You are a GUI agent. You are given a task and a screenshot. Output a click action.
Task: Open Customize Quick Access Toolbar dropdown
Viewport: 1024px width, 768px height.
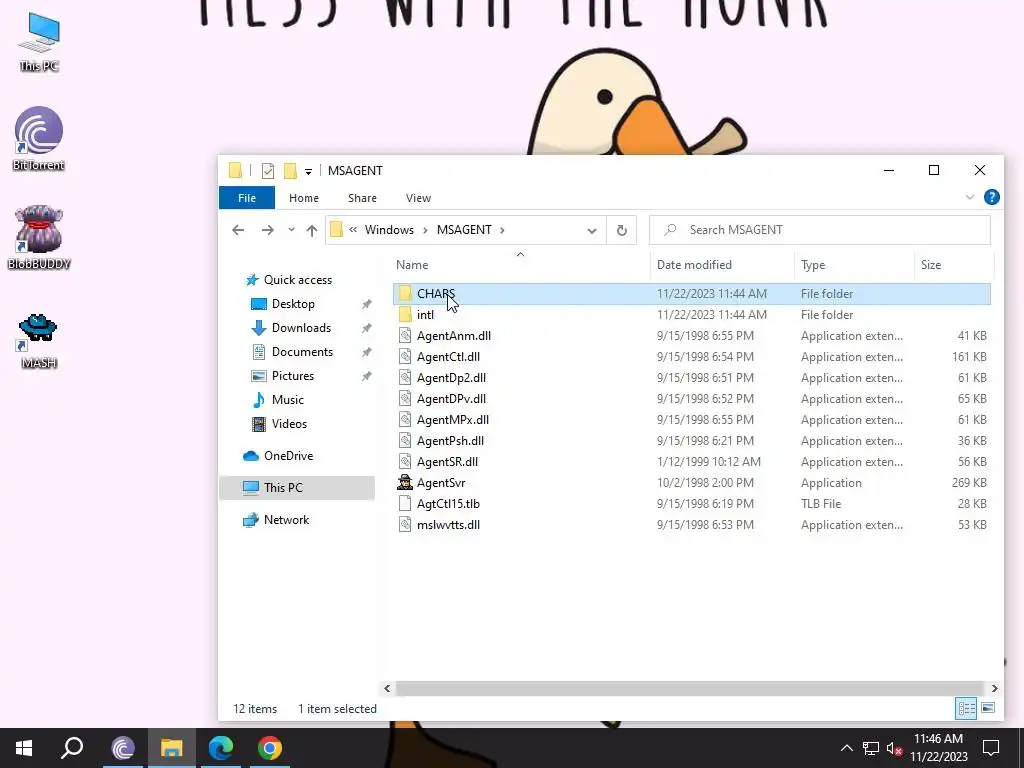click(308, 172)
